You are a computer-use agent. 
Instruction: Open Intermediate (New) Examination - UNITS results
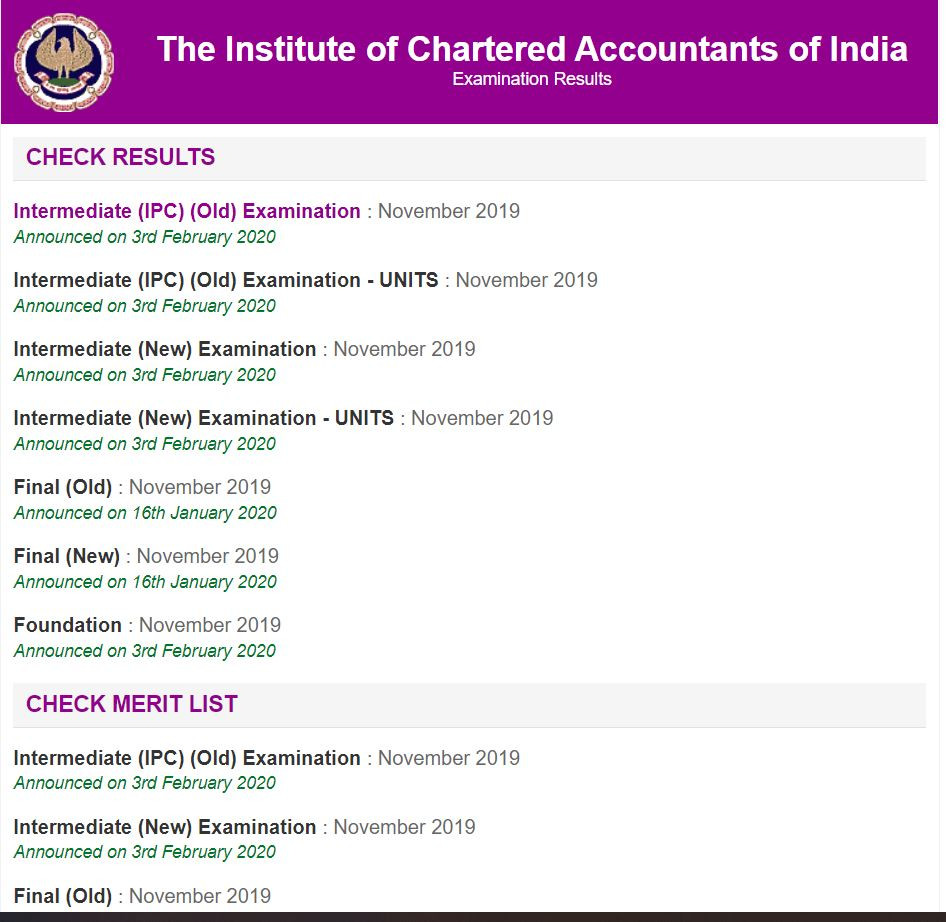(x=204, y=418)
